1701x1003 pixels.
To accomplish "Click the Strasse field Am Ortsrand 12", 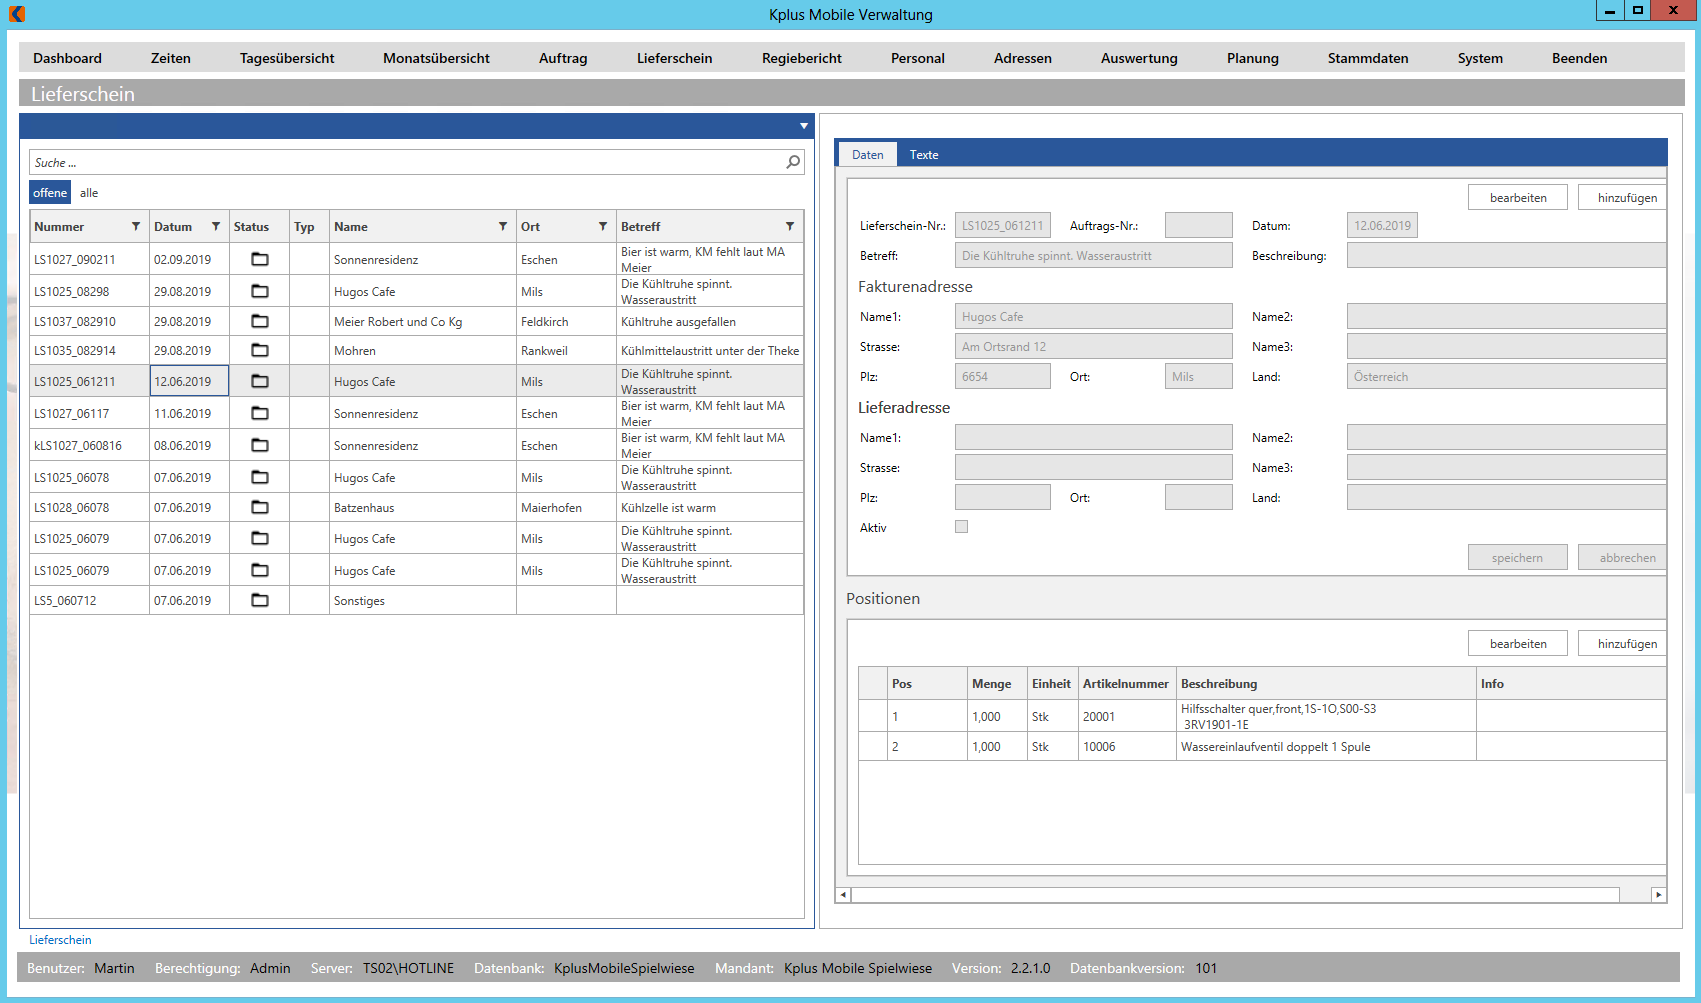I will [x=1094, y=346].
